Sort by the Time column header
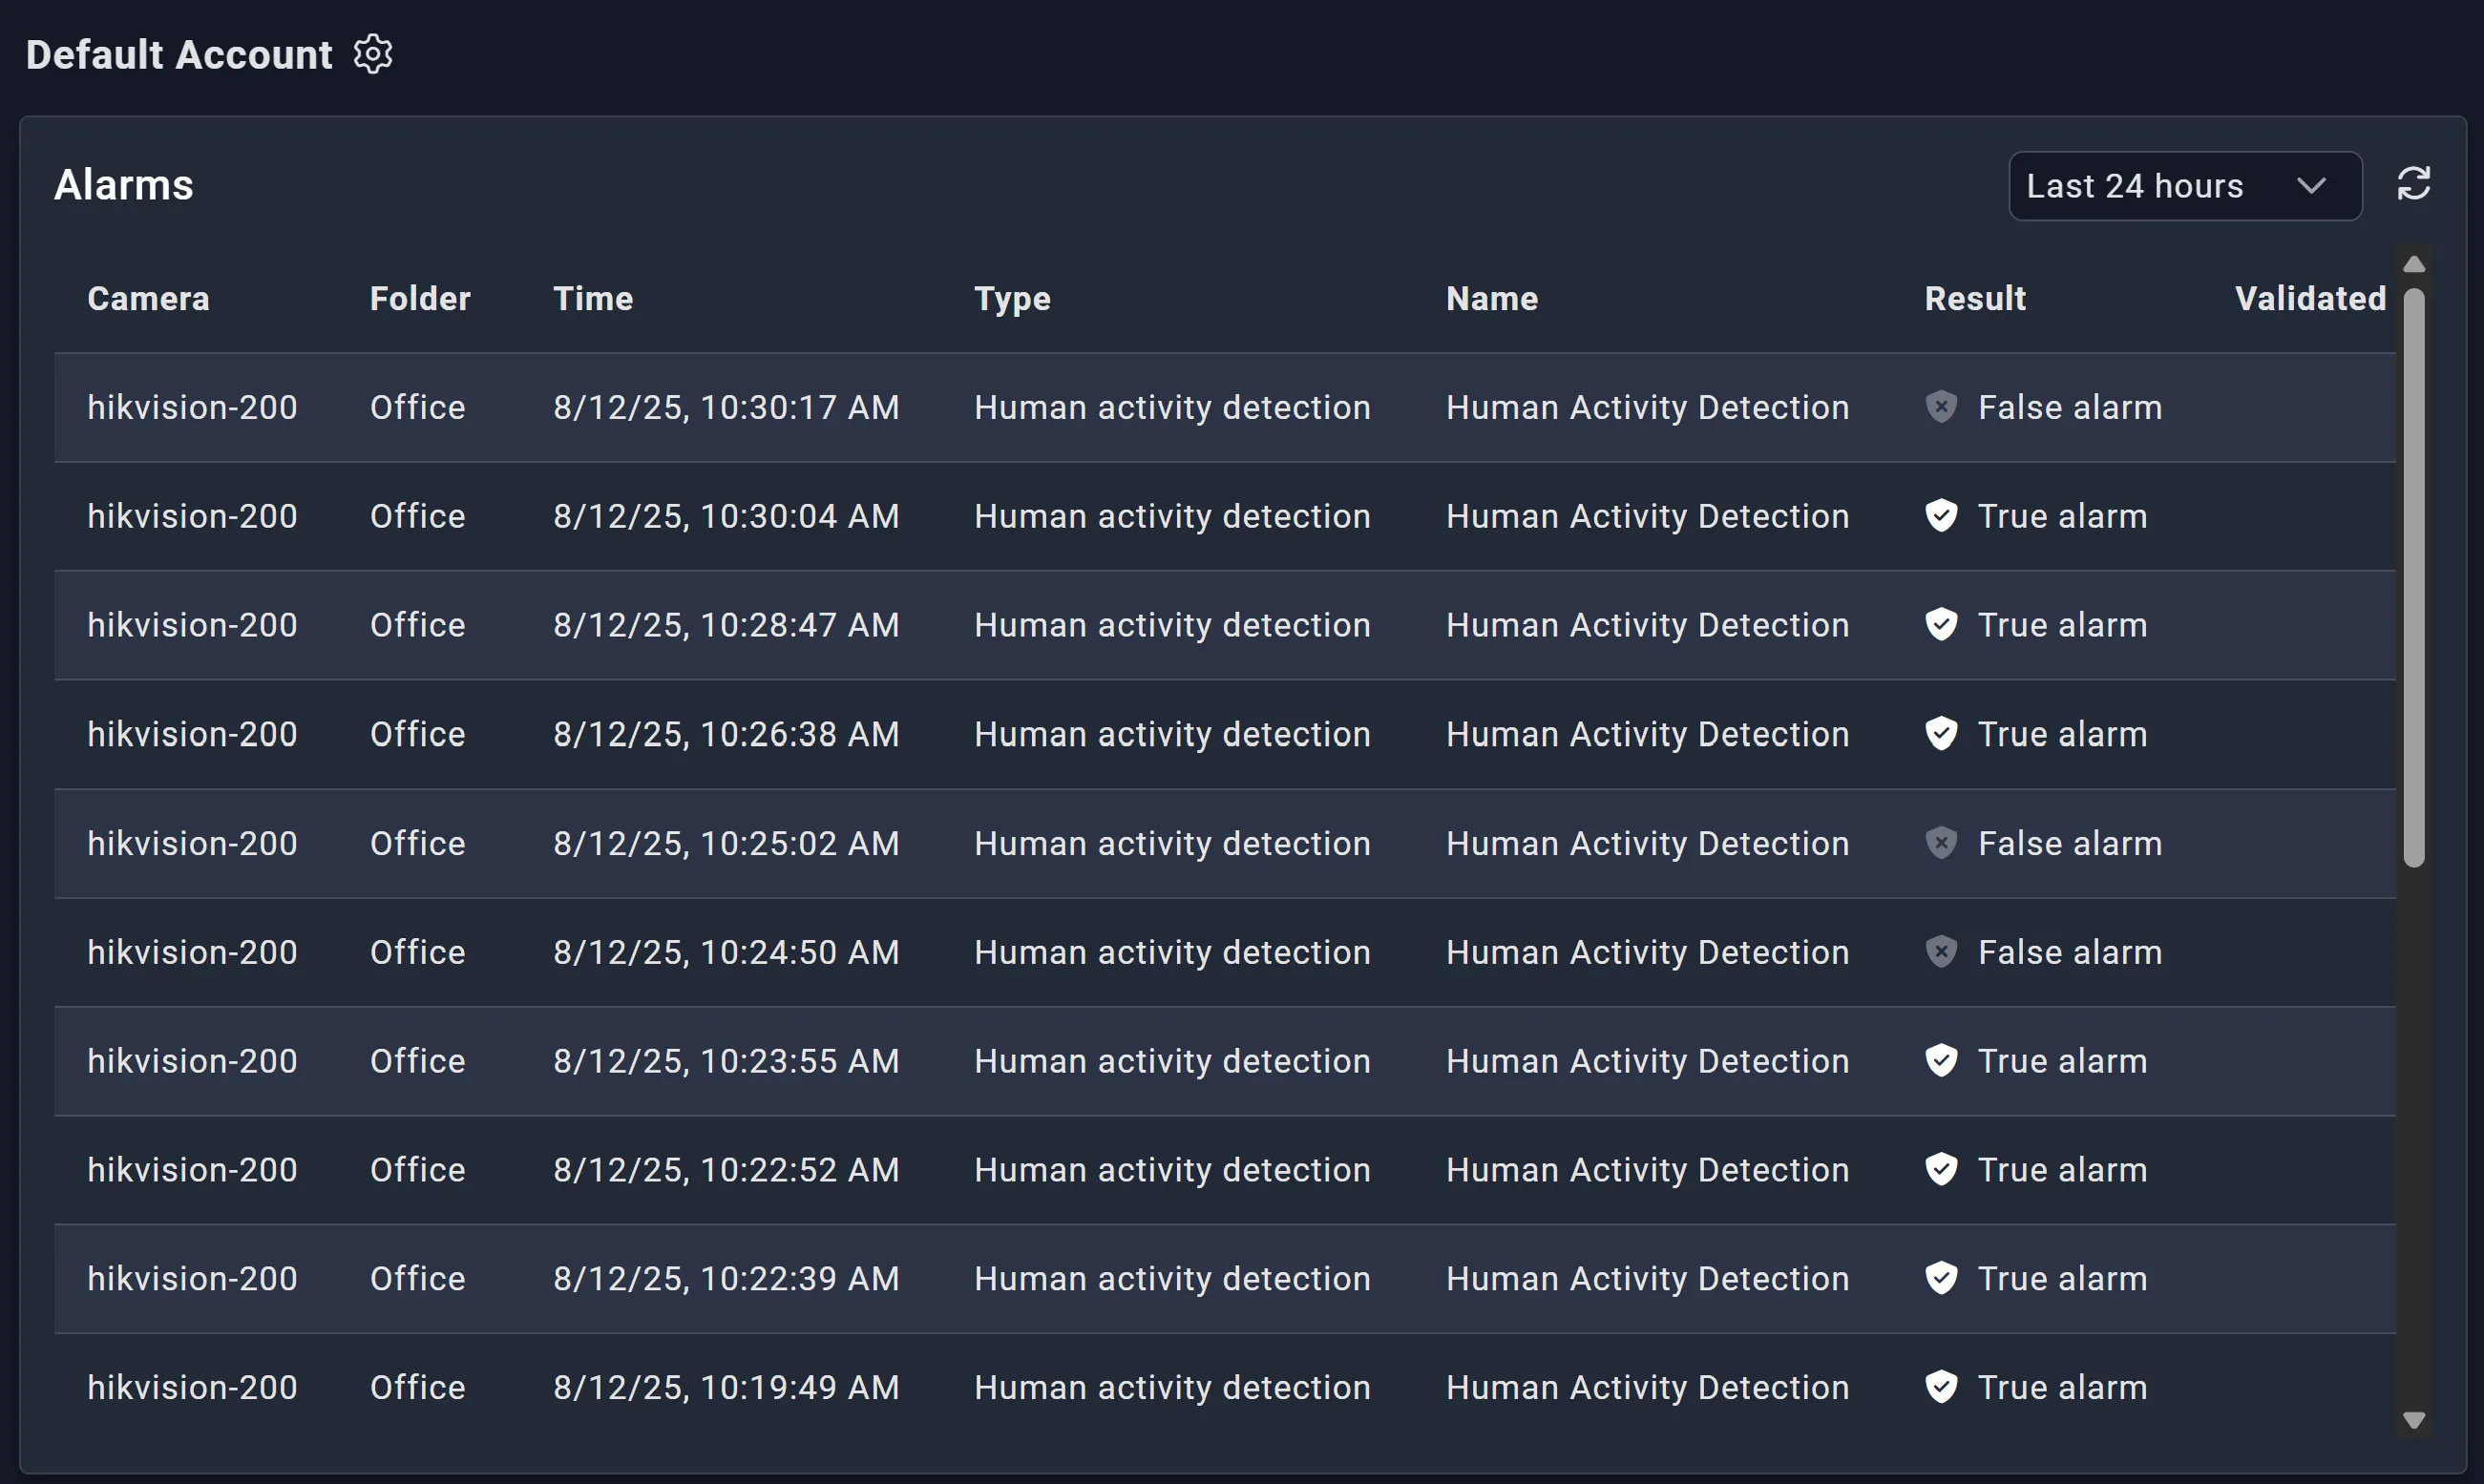Screen dimensions: 2484x1484 coord(593,298)
